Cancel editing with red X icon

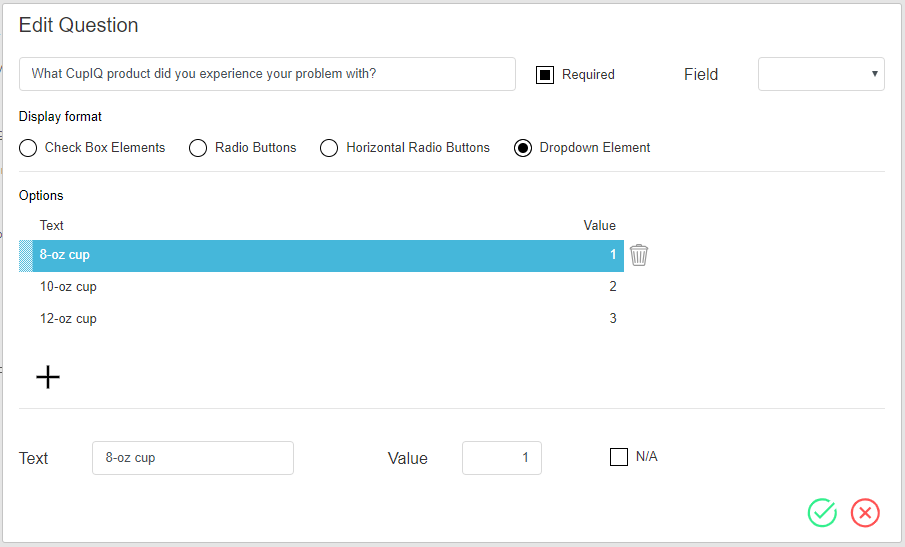point(865,512)
